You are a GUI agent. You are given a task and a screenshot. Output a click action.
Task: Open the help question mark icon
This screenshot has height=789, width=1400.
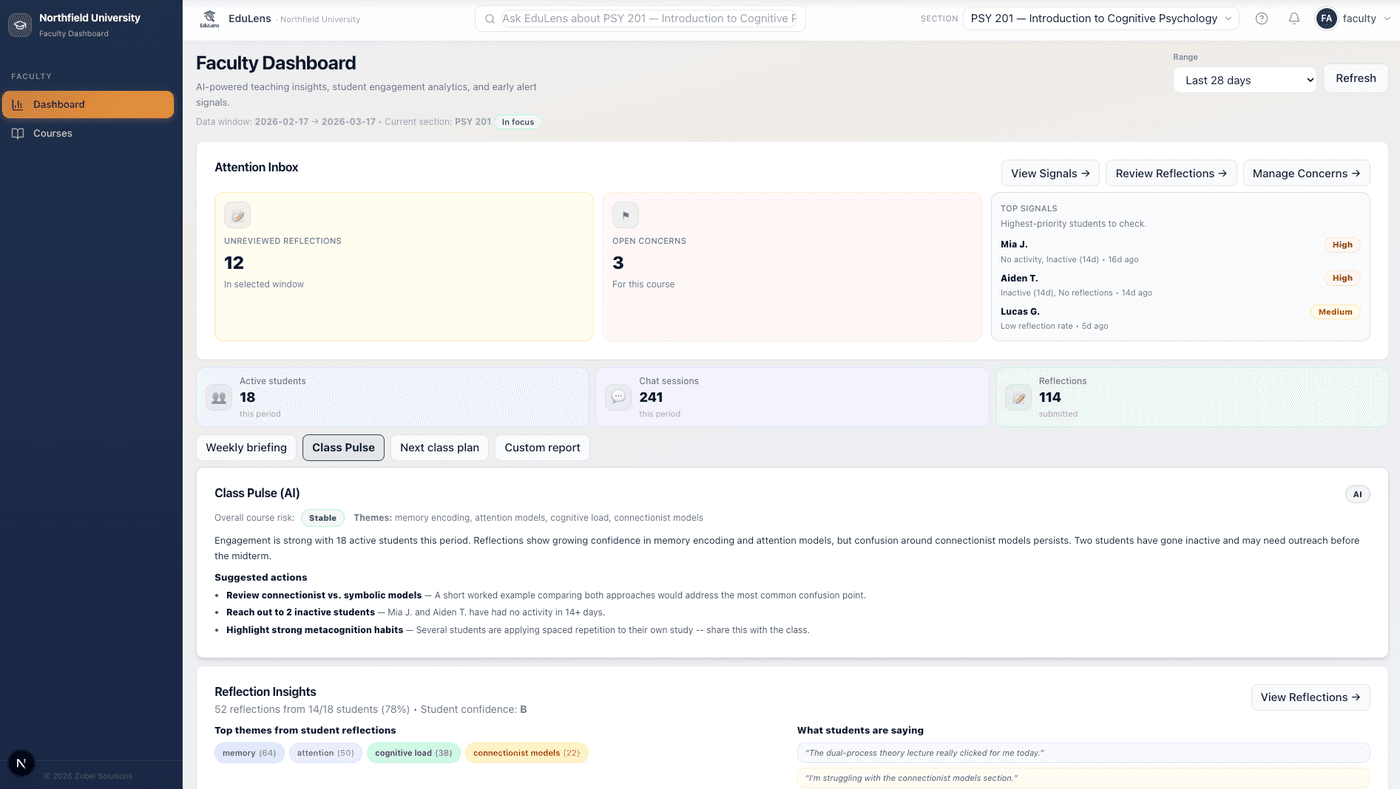point(1261,17)
